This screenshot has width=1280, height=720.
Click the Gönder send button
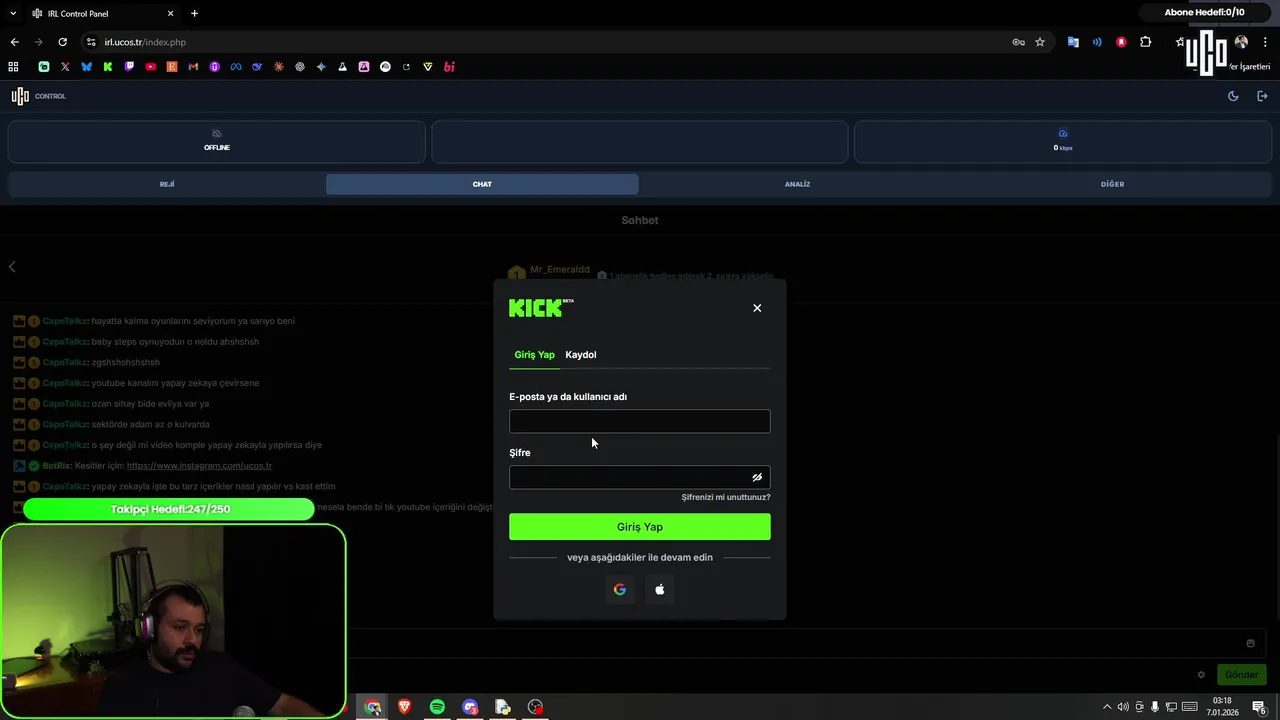coord(1241,675)
